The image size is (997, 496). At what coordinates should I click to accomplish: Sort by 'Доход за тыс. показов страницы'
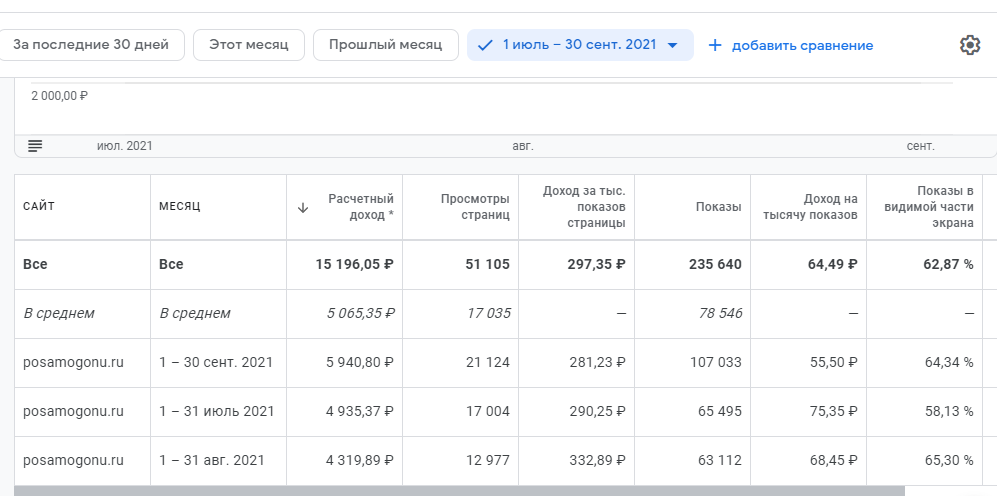pyautogui.click(x=583, y=206)
